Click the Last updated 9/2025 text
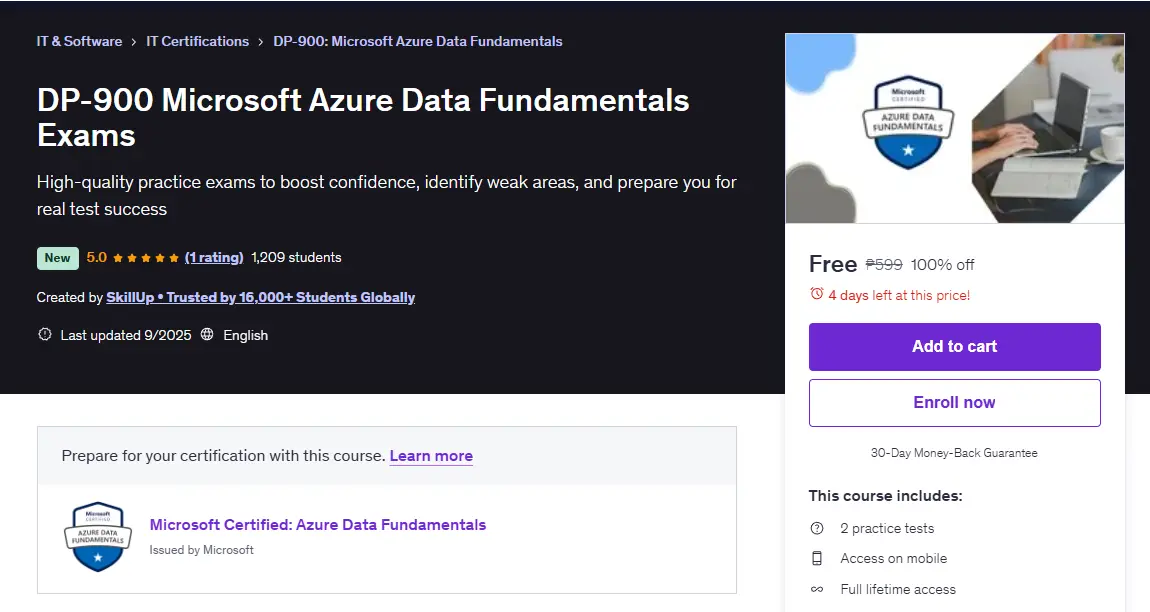 [x=125, y=335]
